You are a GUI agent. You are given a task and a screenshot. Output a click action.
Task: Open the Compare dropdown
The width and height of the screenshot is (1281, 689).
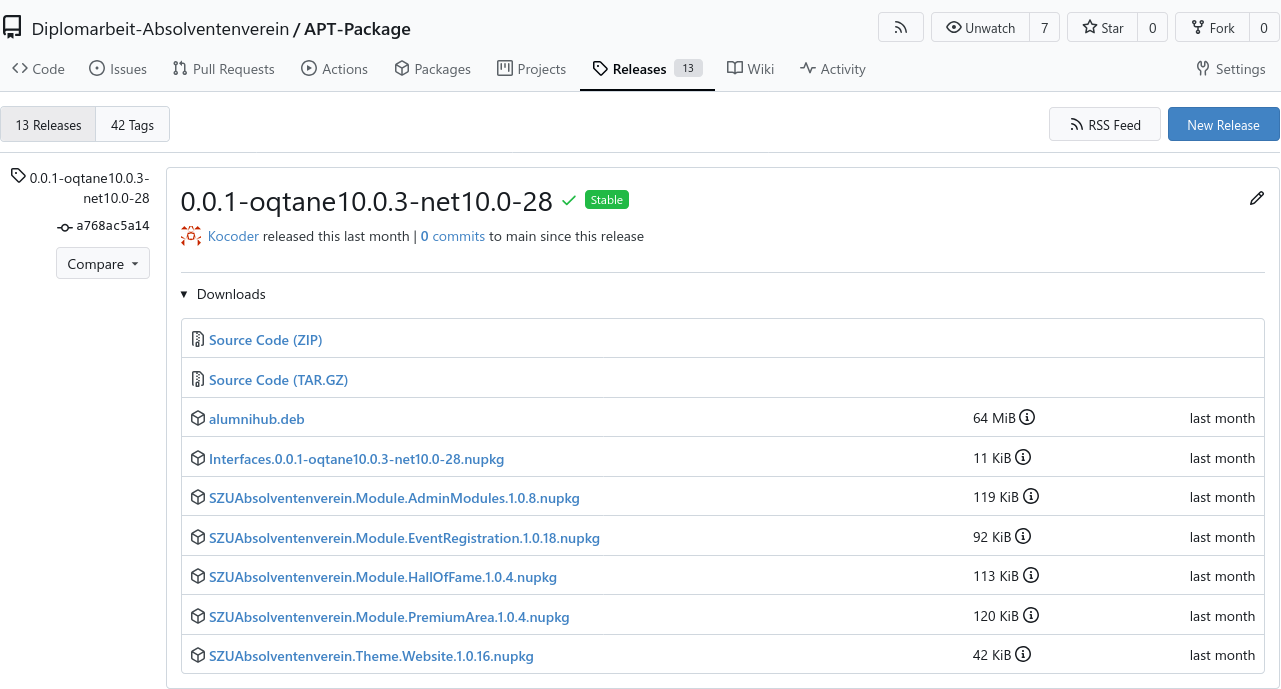[x=102, y=263]
